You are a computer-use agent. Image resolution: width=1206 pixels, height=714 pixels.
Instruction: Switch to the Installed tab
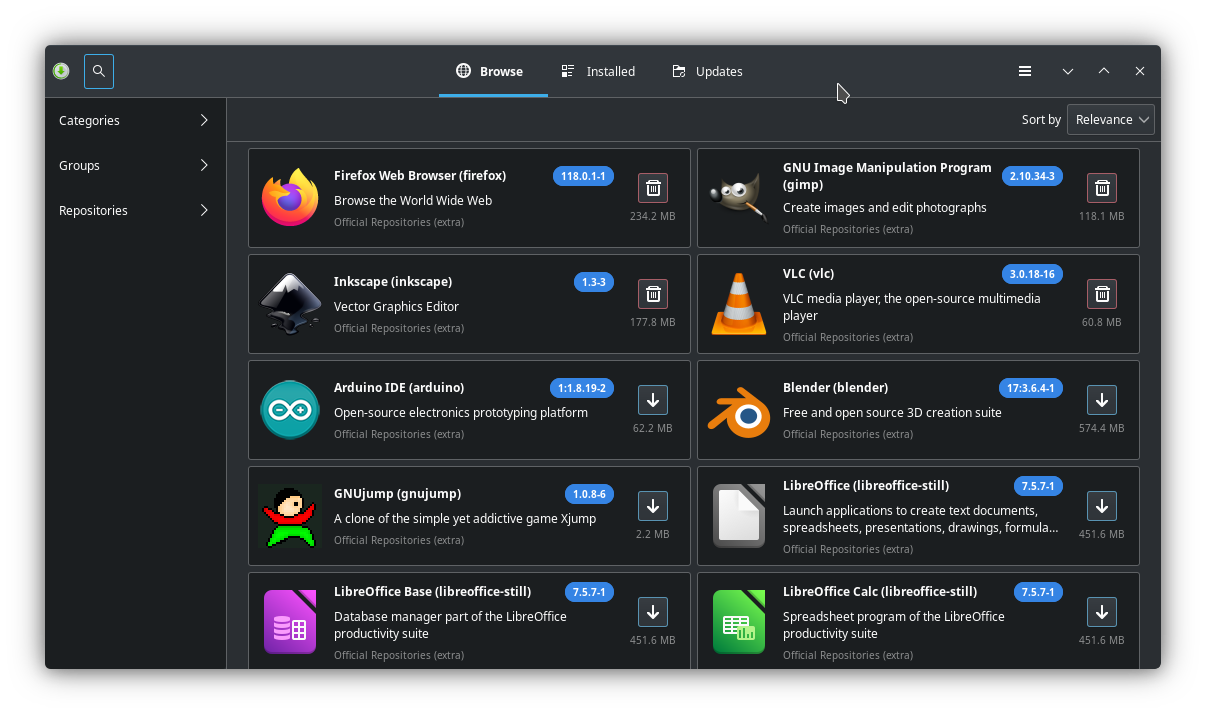coord(598,71)
